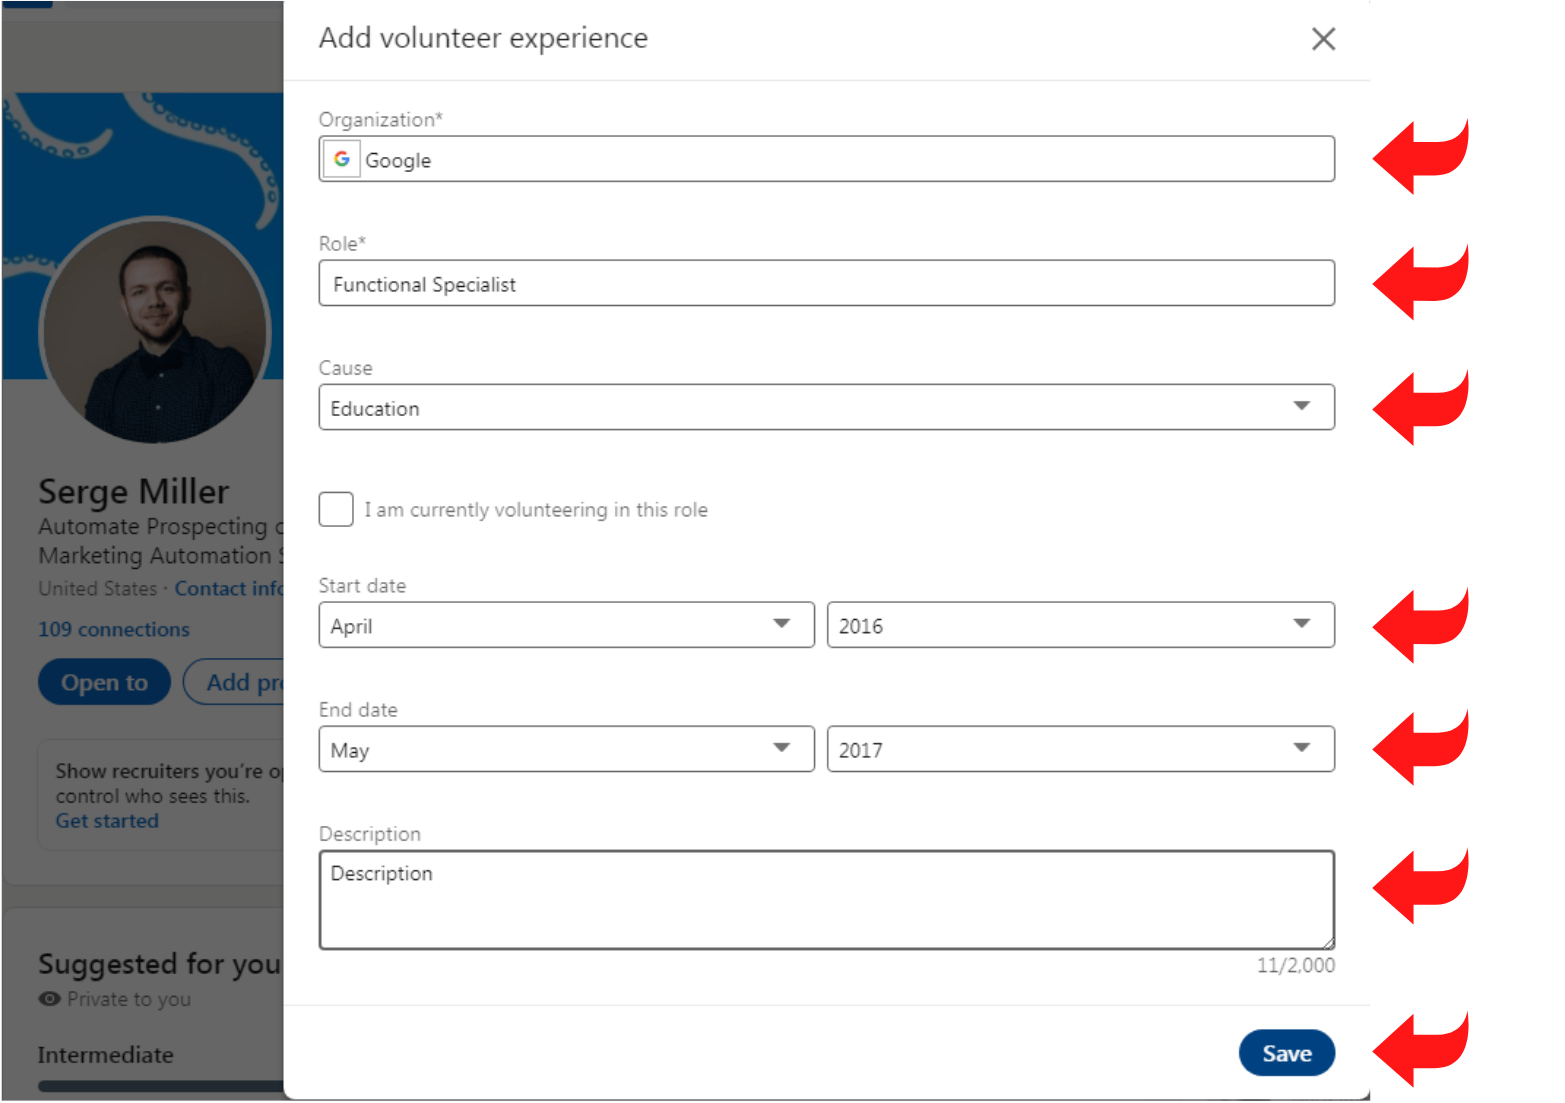
Task: Click the End date year dropdown arrow
Action: pyautogui.click(x=1301, y=748)
